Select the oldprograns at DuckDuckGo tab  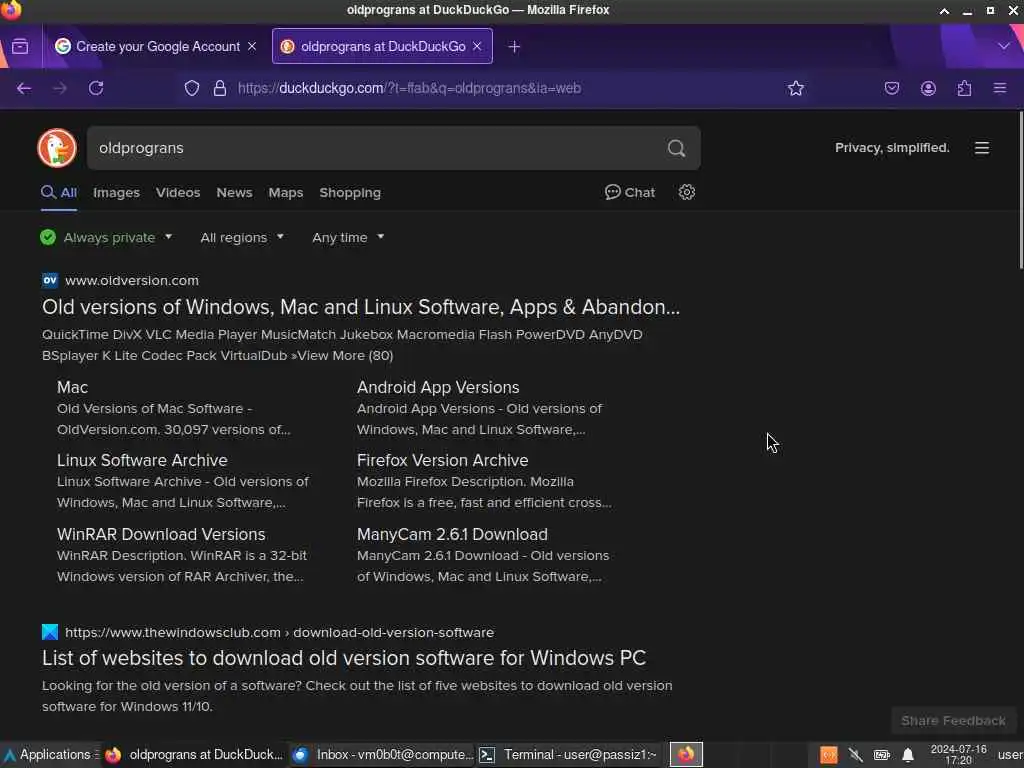(382, 46)
